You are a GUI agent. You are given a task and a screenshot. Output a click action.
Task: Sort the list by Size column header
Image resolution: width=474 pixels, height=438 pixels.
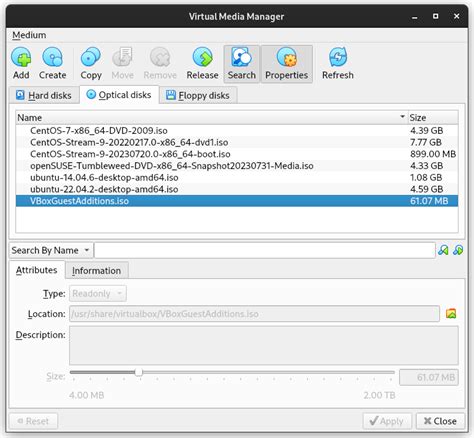click(x=433, y=118)
